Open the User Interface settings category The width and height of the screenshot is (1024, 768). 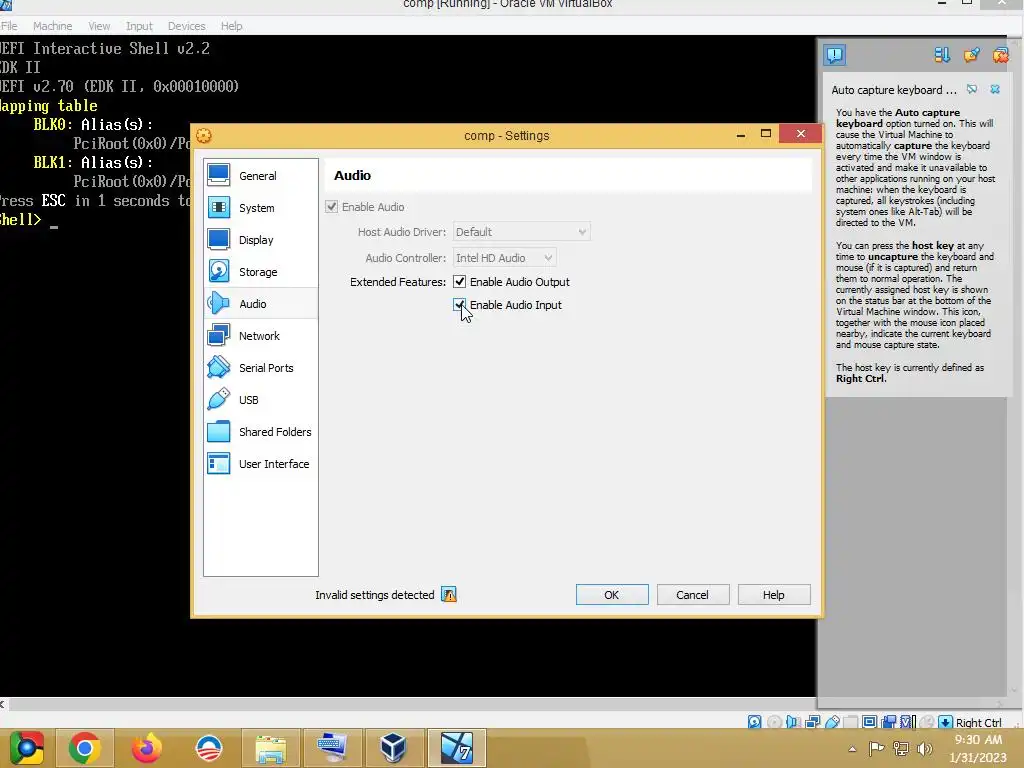pos(261,464)
